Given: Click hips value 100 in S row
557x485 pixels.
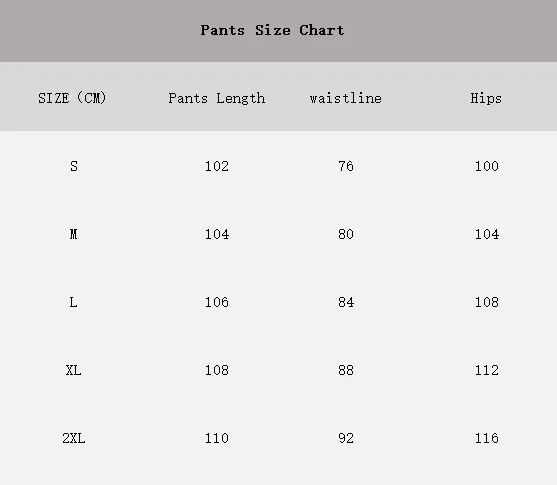Looking at the screenshot, I should (x=487, y=166).
